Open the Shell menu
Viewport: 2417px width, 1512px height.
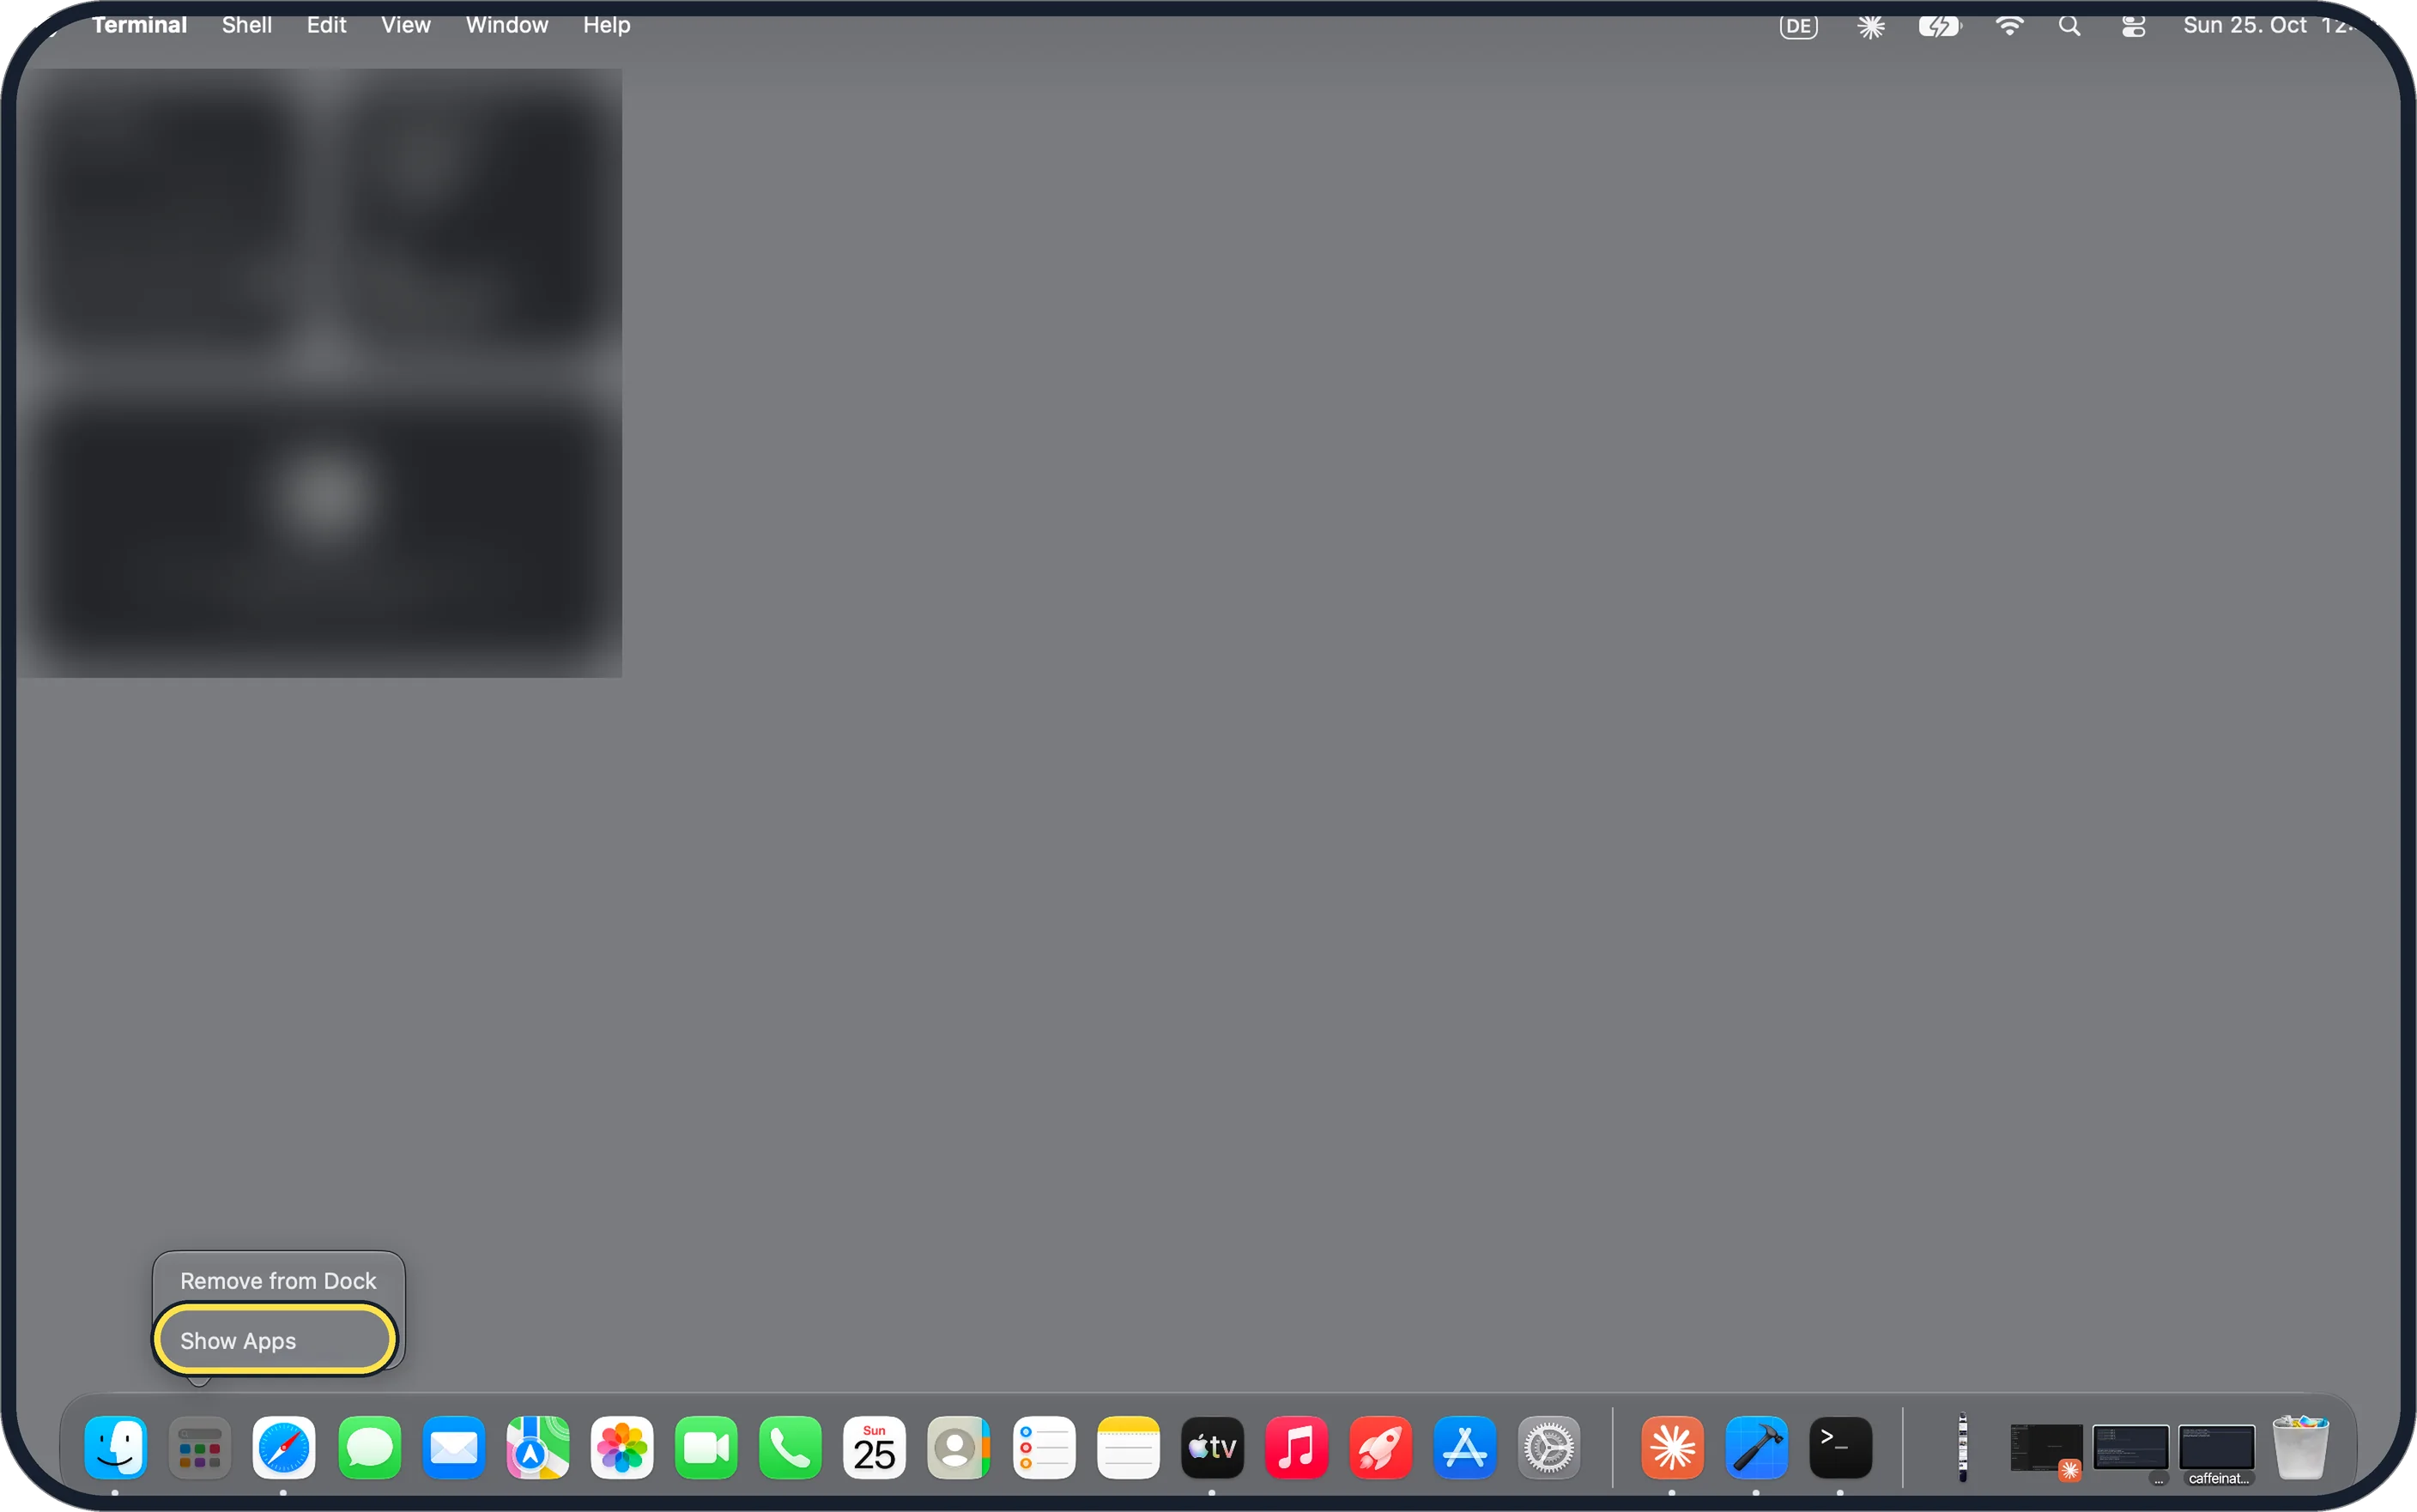coord(246,25)
